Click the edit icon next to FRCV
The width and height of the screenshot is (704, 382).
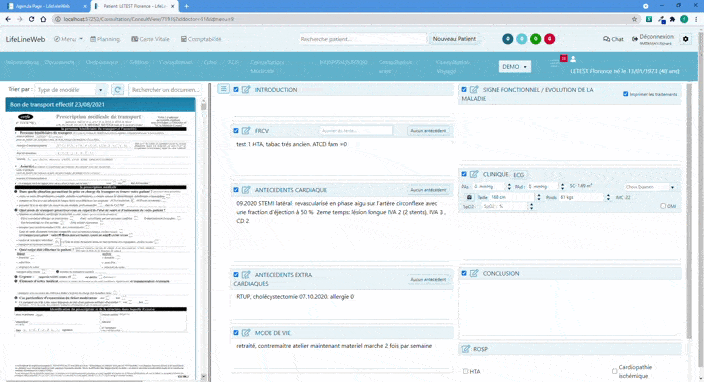point(246,131)
